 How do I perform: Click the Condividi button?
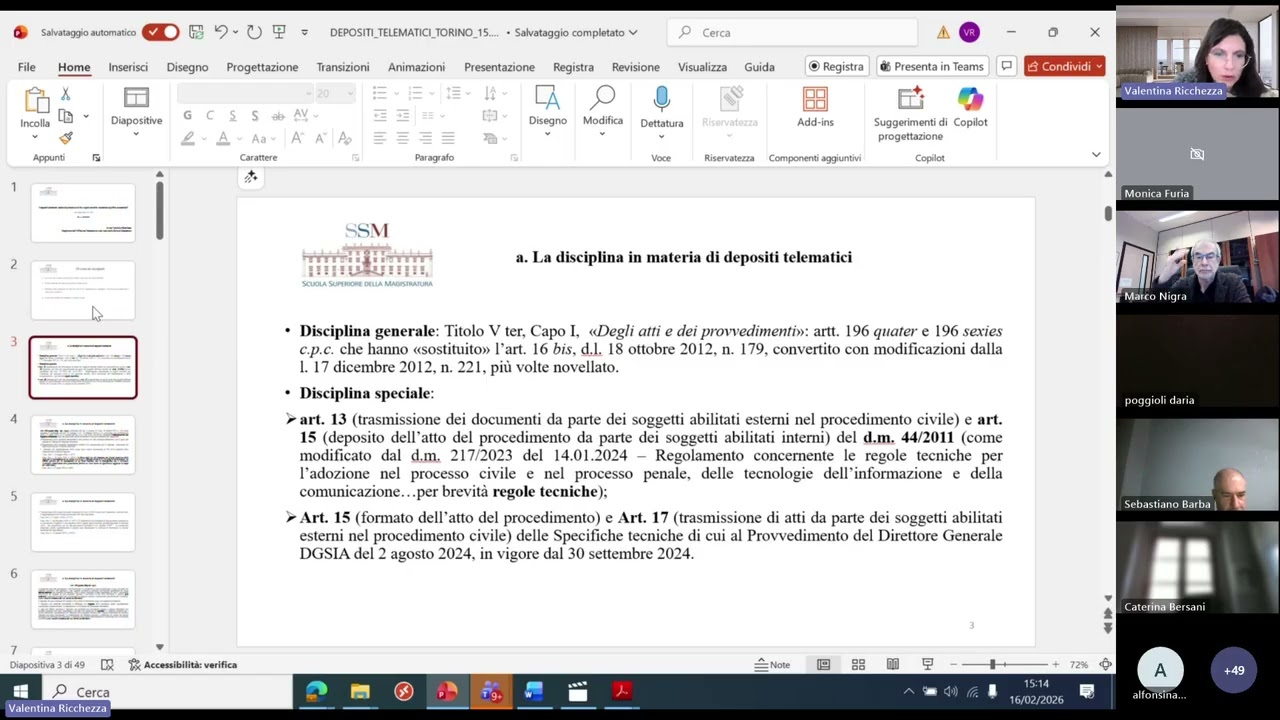pyautogui.click(x=1064, y=66)
